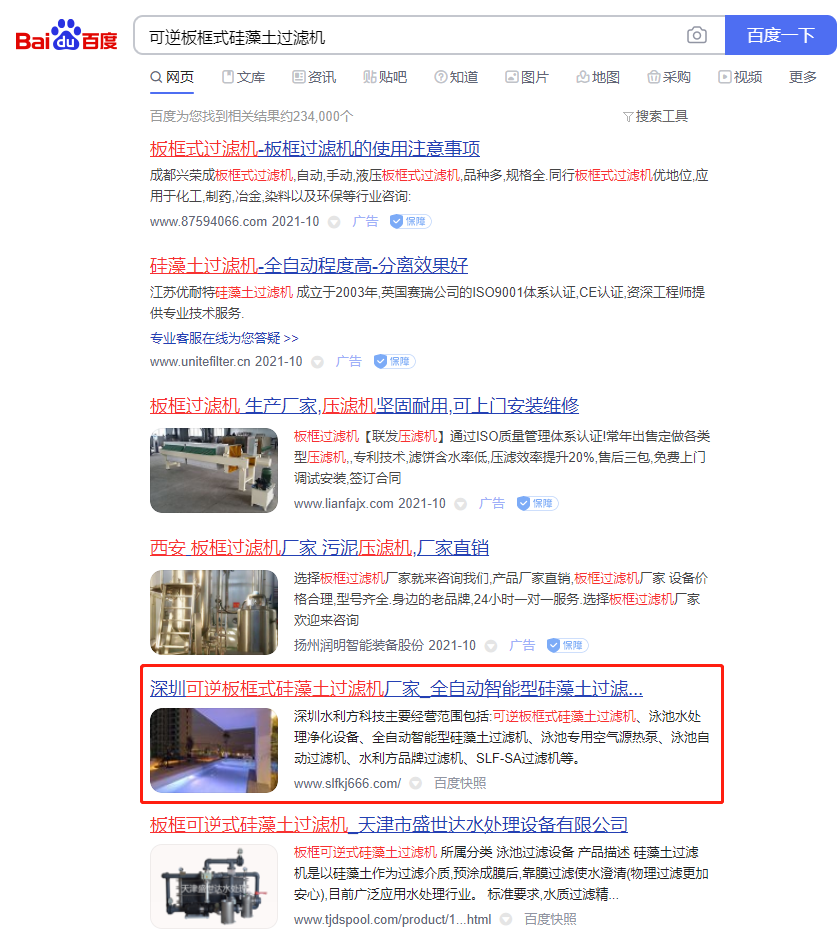Expand dropdown arrow beside www.lianfajx.com
The height and width of the screenshot is (938, 840).
click(x=461, y=504)
